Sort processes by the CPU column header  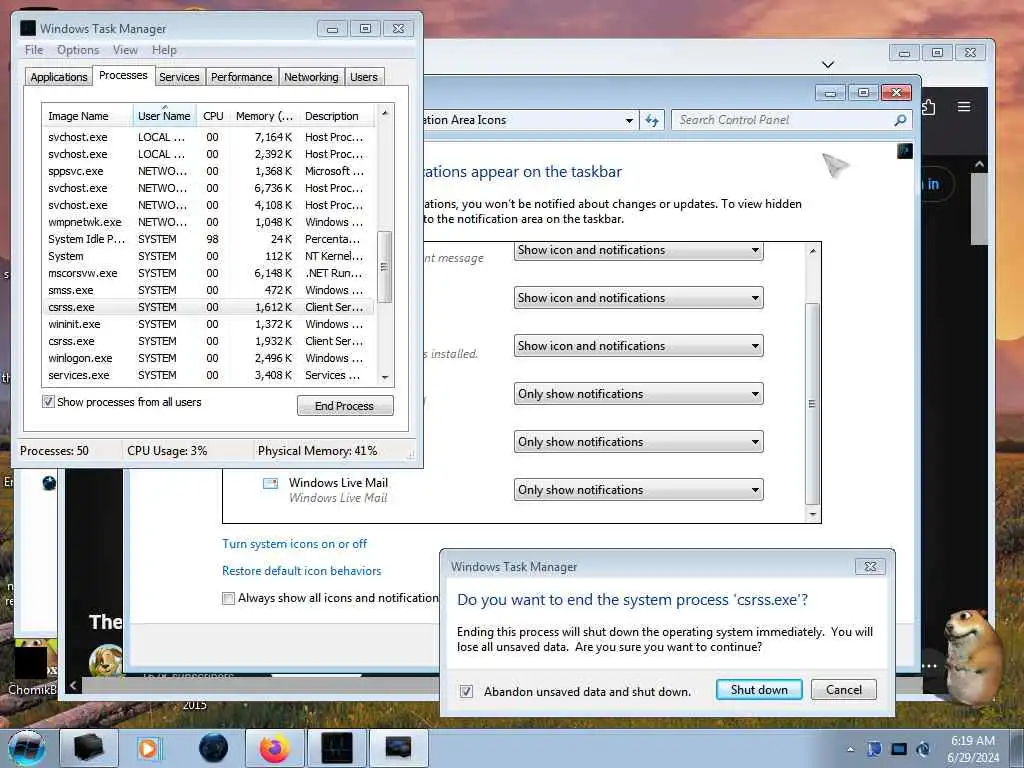(213, 116)
